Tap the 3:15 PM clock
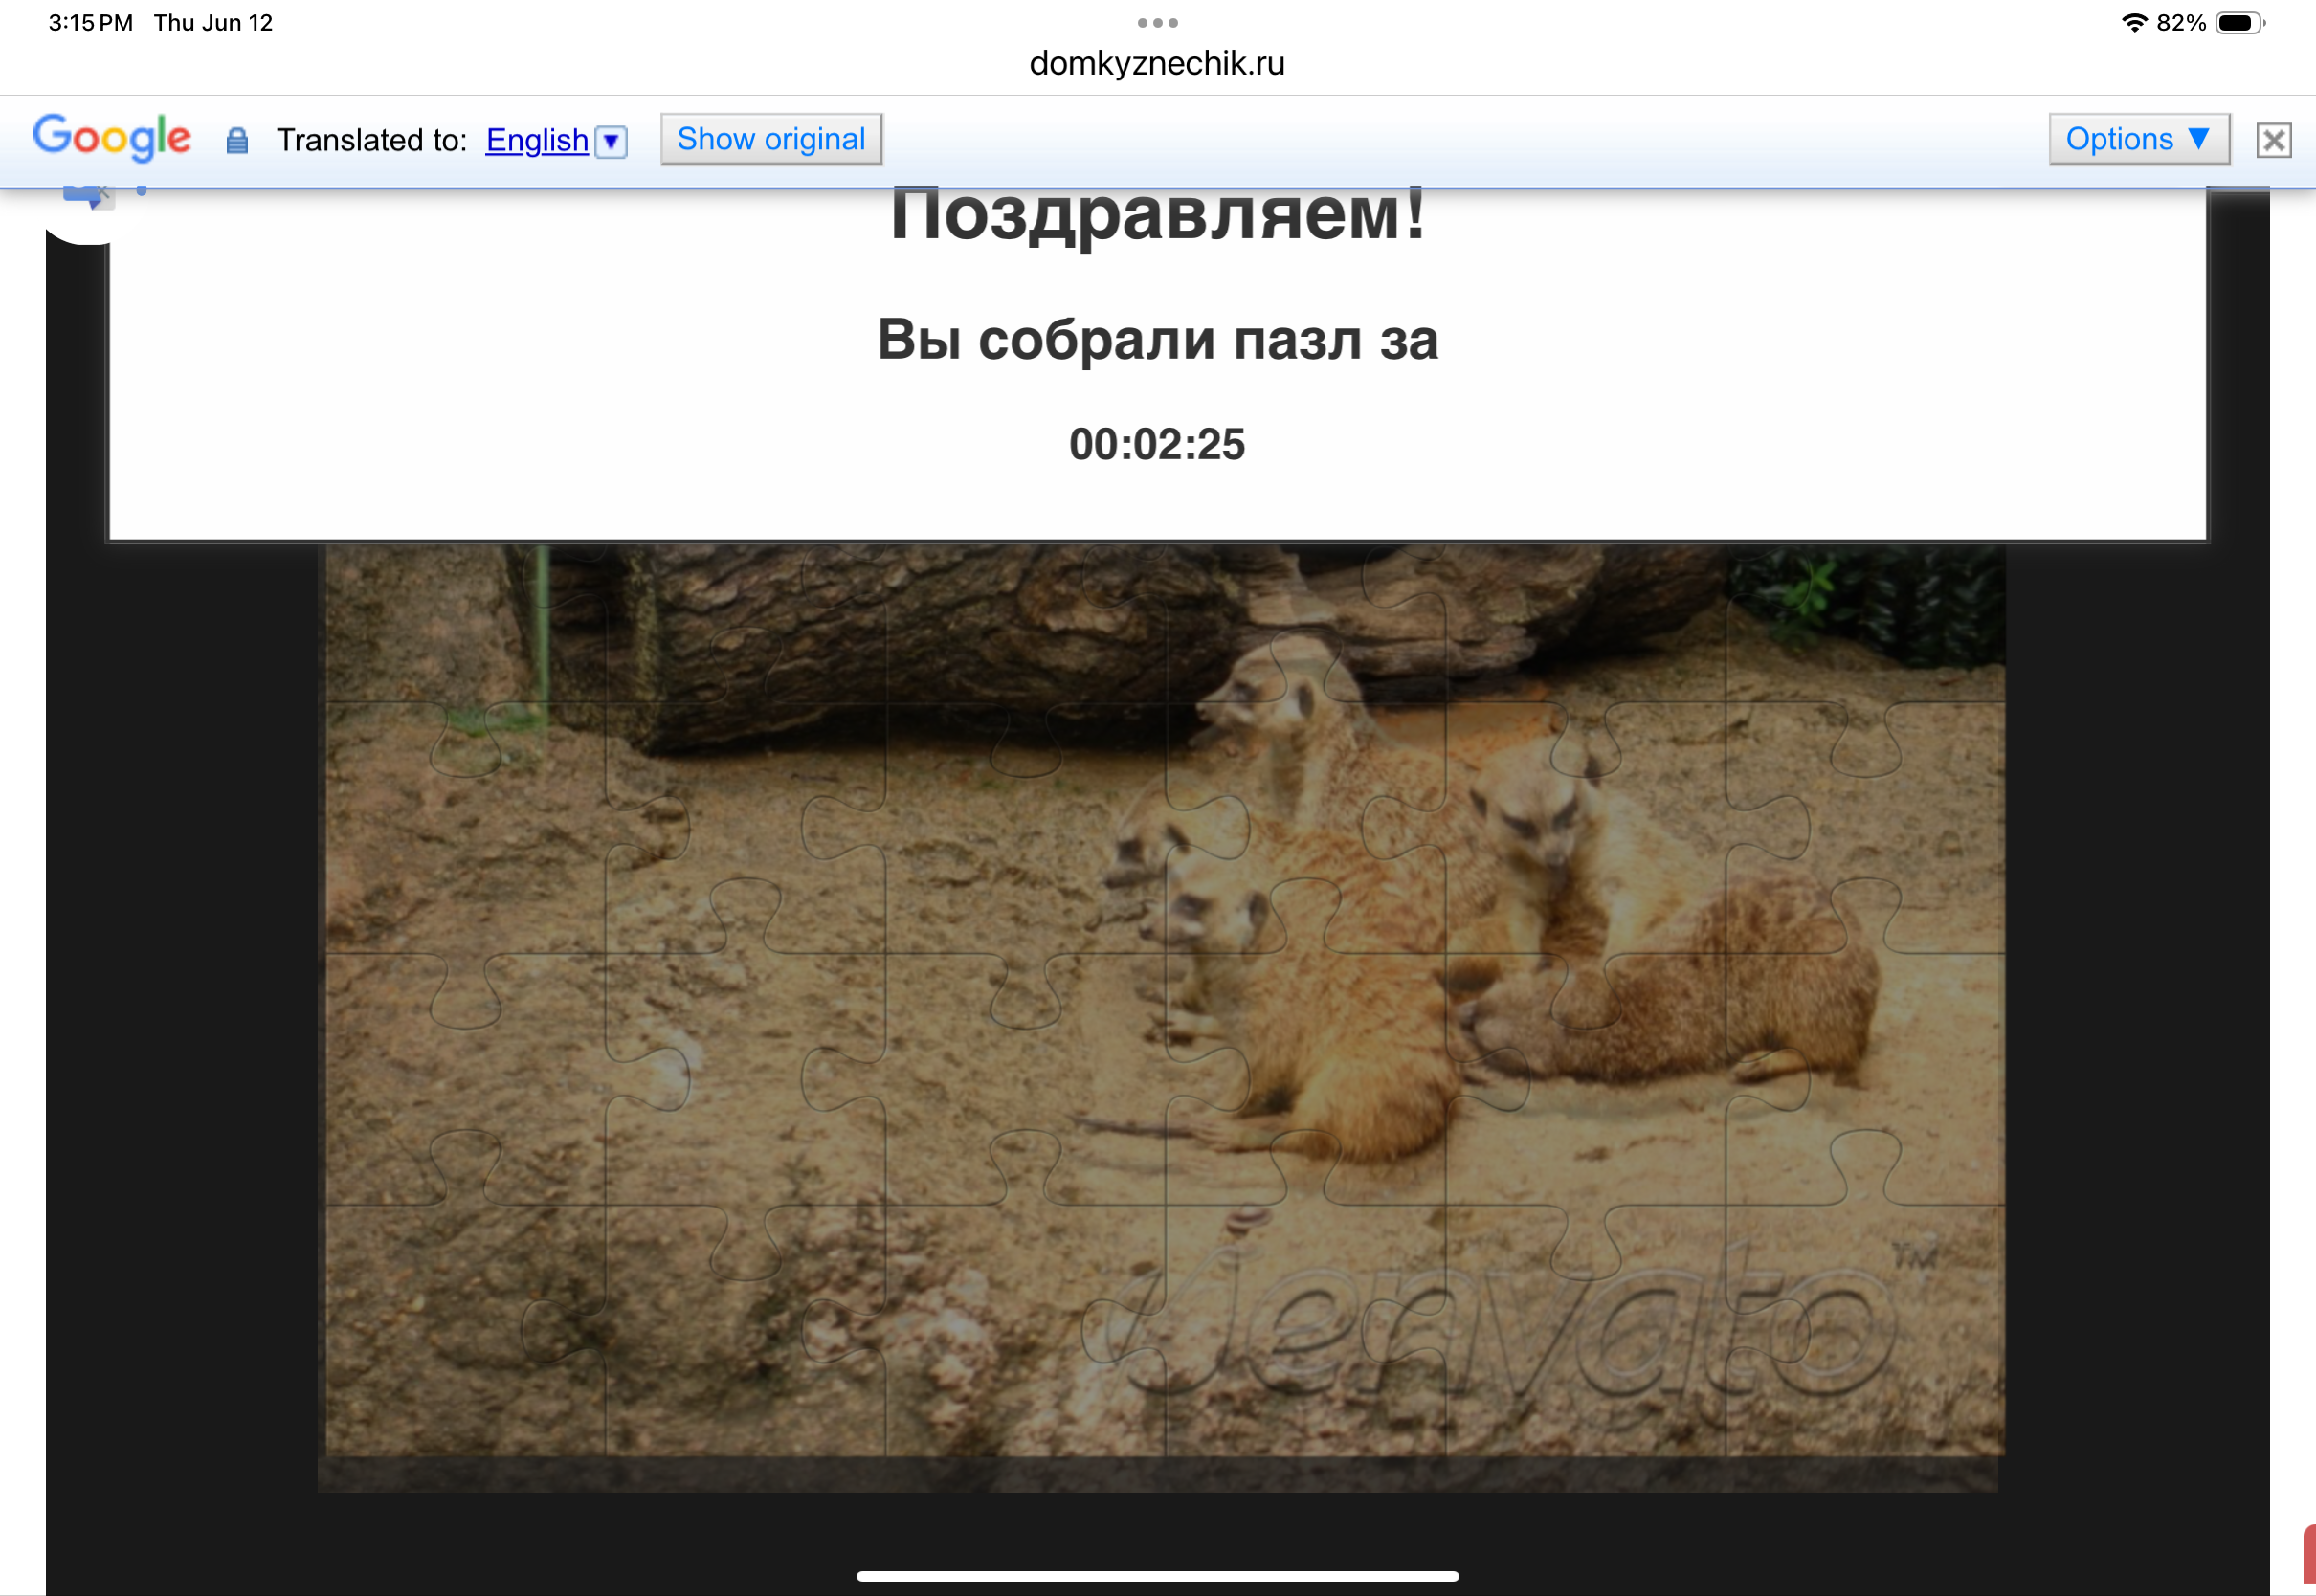Viewport: 2316px width, 1596px height. coord(91,23)
